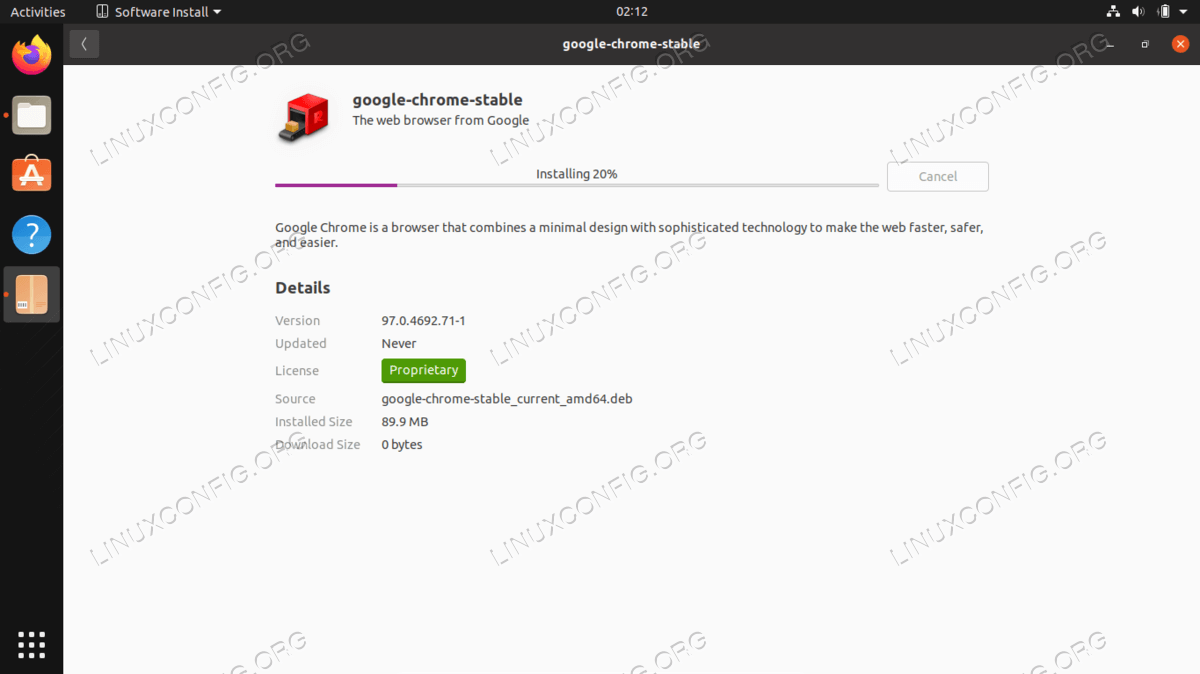Open Firefox from the dock
This screenshot has width=1200, height=674.
pyautogui.click(x=31, y=54)
